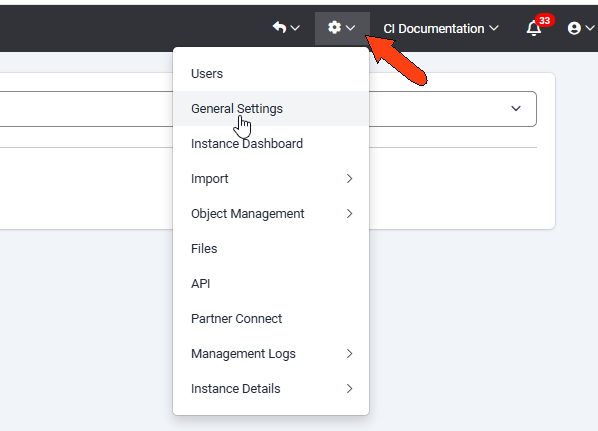The width and height of the screenshot is (598, 431).
Task: Expand the Management Logs submenu arrow
Action: (x=349, y=354)
